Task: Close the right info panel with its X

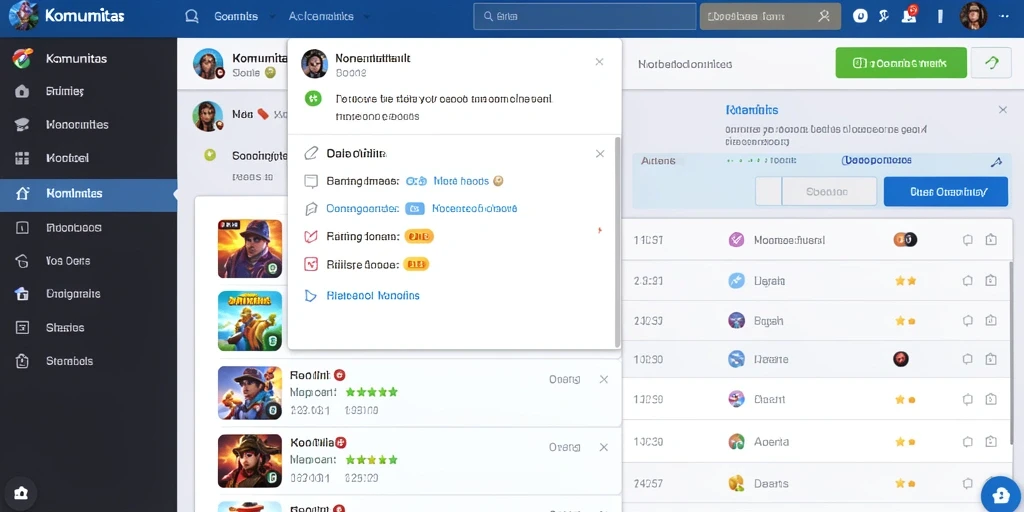Action: 1002,110
